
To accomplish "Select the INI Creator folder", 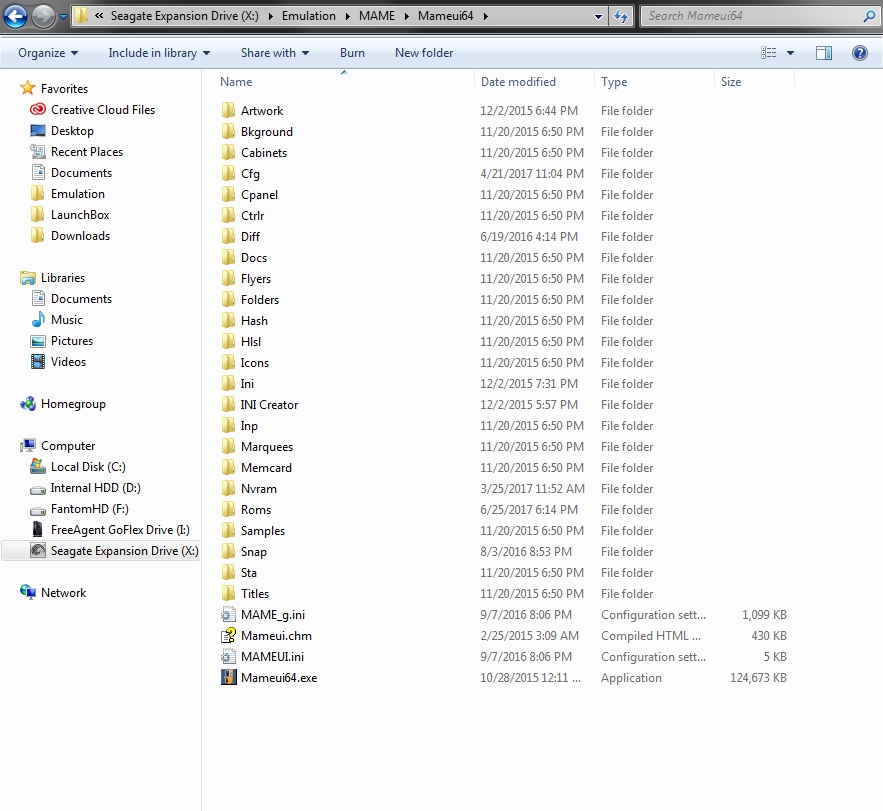I will pyautogui.click(x=269, y=404).
